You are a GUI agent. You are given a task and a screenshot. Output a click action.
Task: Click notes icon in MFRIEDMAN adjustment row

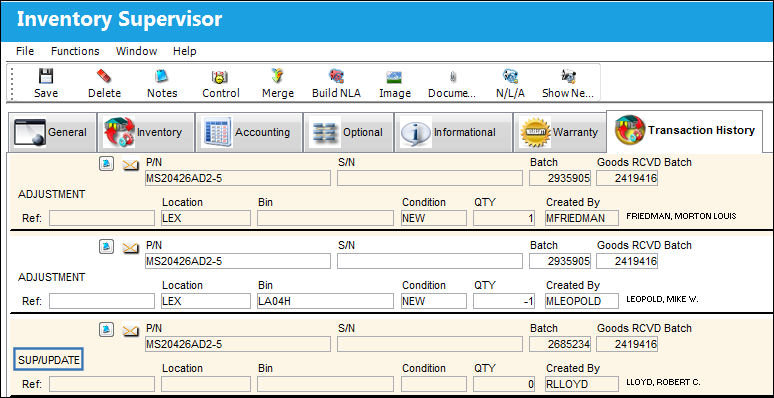106,163
